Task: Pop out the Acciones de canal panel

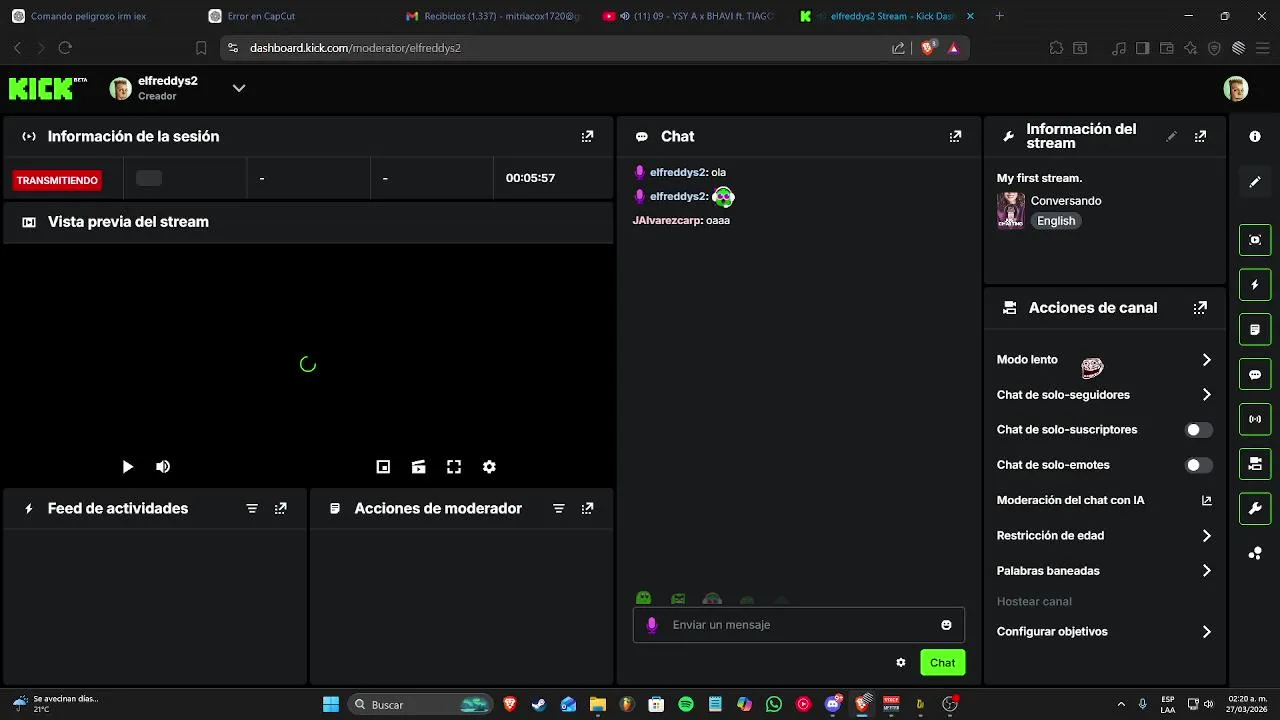Action: click(1200, 308)
